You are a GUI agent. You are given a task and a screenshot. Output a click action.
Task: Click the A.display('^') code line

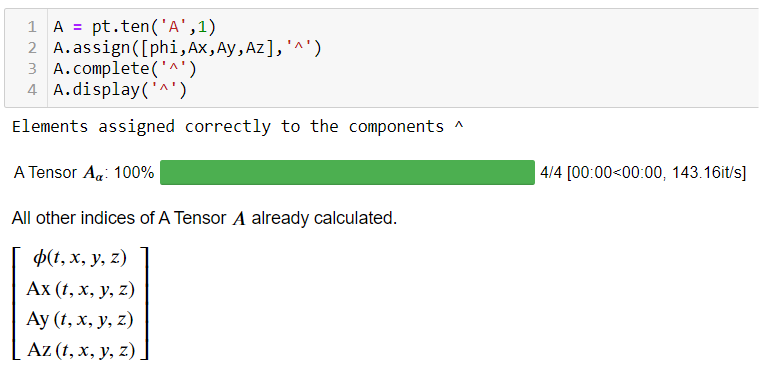tap(120, 90)
